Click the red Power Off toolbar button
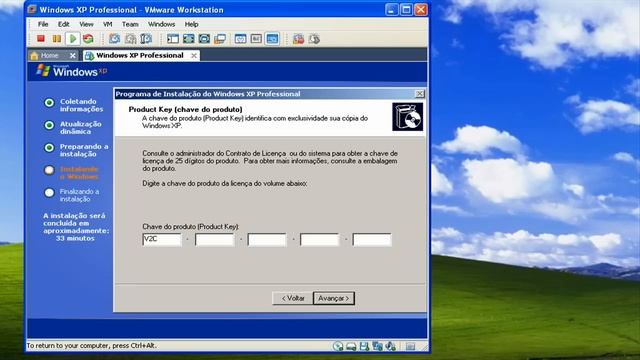This screenshot has height=360, width=640. [x=40, y=39]
